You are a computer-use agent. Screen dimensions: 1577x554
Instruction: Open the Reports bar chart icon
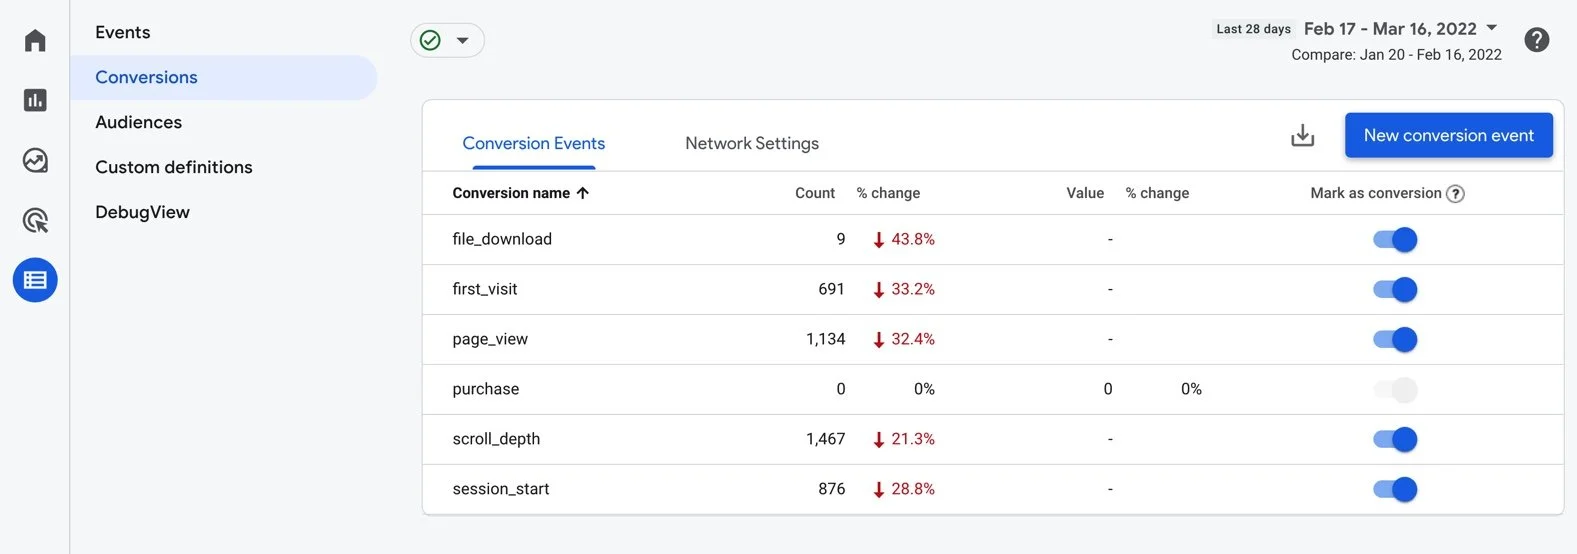(x=35, y=100)
